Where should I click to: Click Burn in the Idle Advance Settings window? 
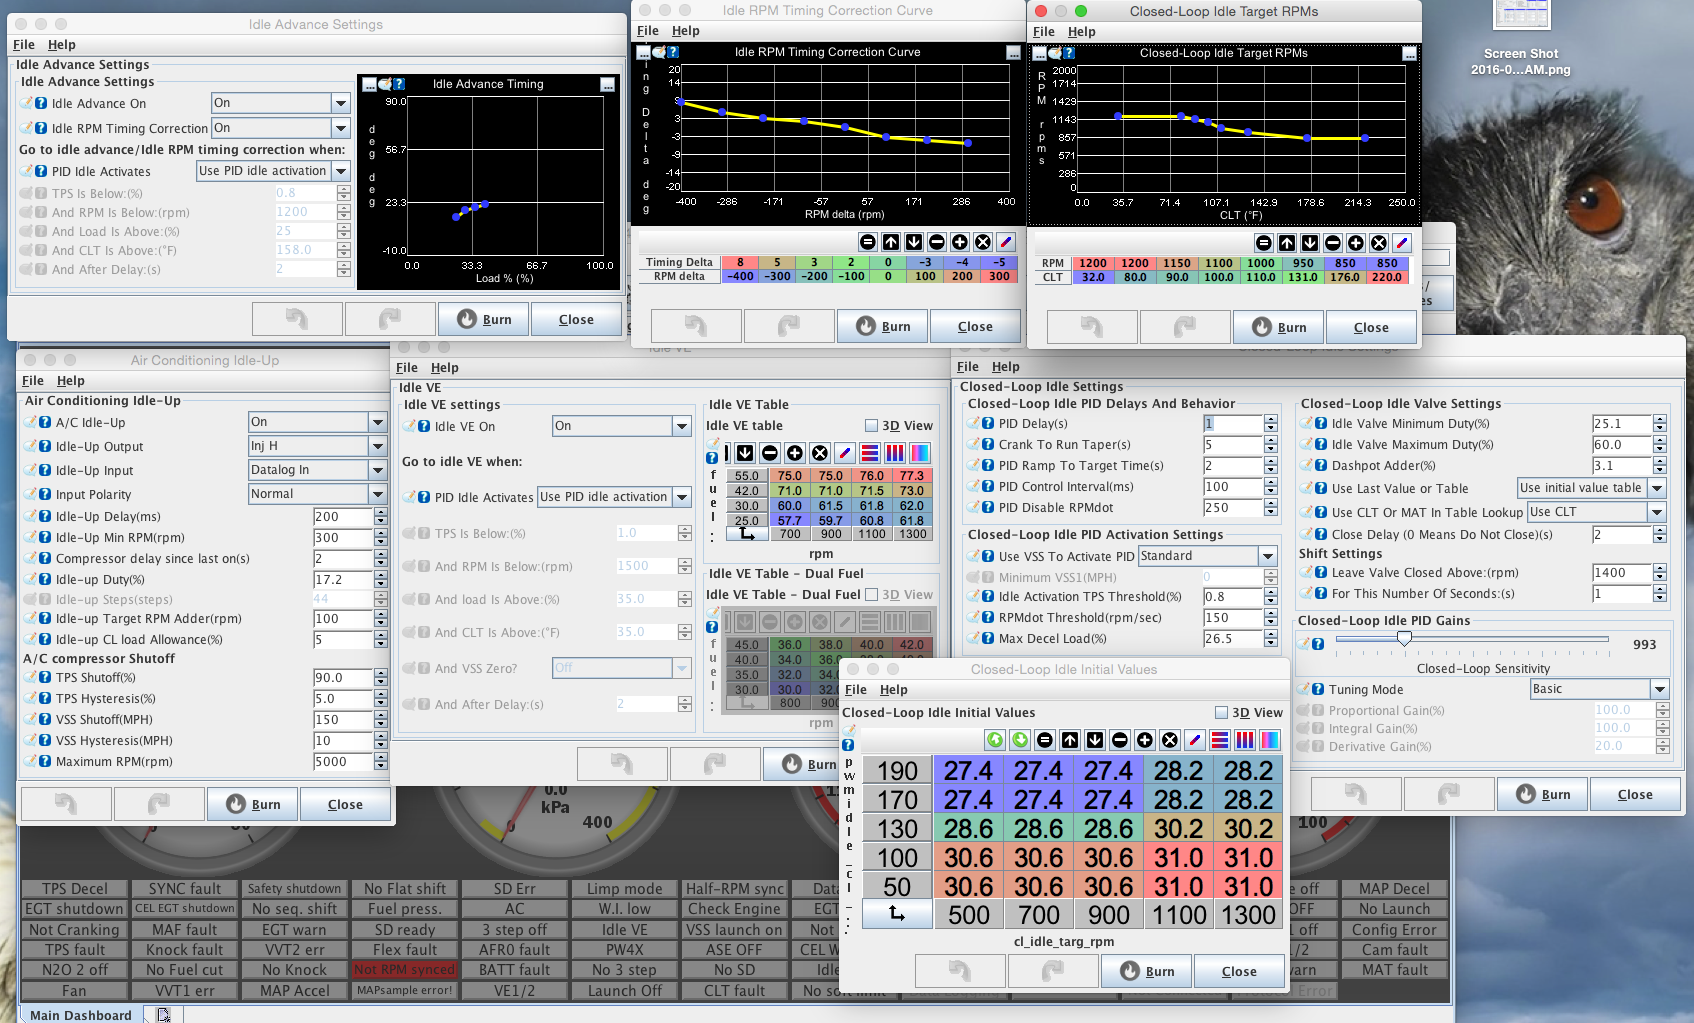[484, 320]
